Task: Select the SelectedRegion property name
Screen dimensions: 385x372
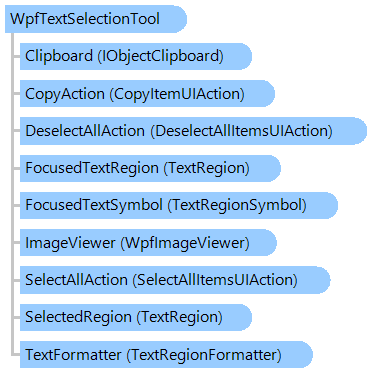Action: point(78,317)
